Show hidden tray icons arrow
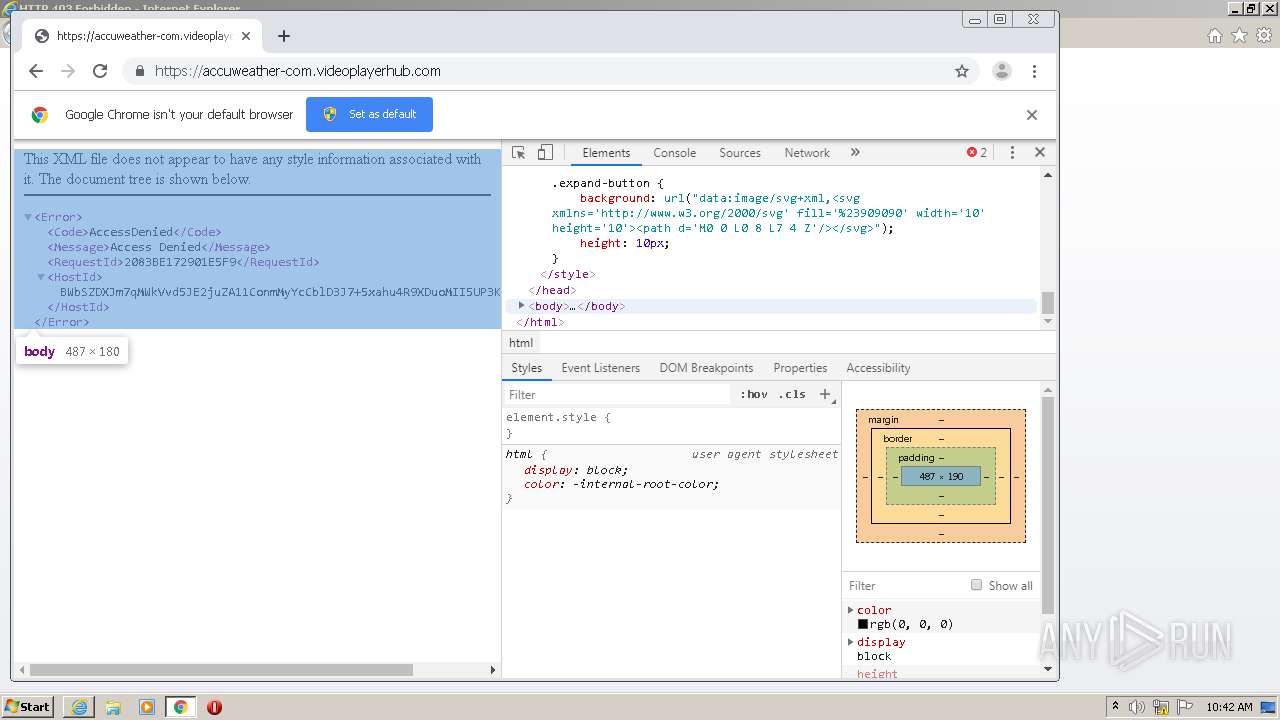Image resolution: width=1280 pixels, height=720 pixels. [x=1115, y=707]
